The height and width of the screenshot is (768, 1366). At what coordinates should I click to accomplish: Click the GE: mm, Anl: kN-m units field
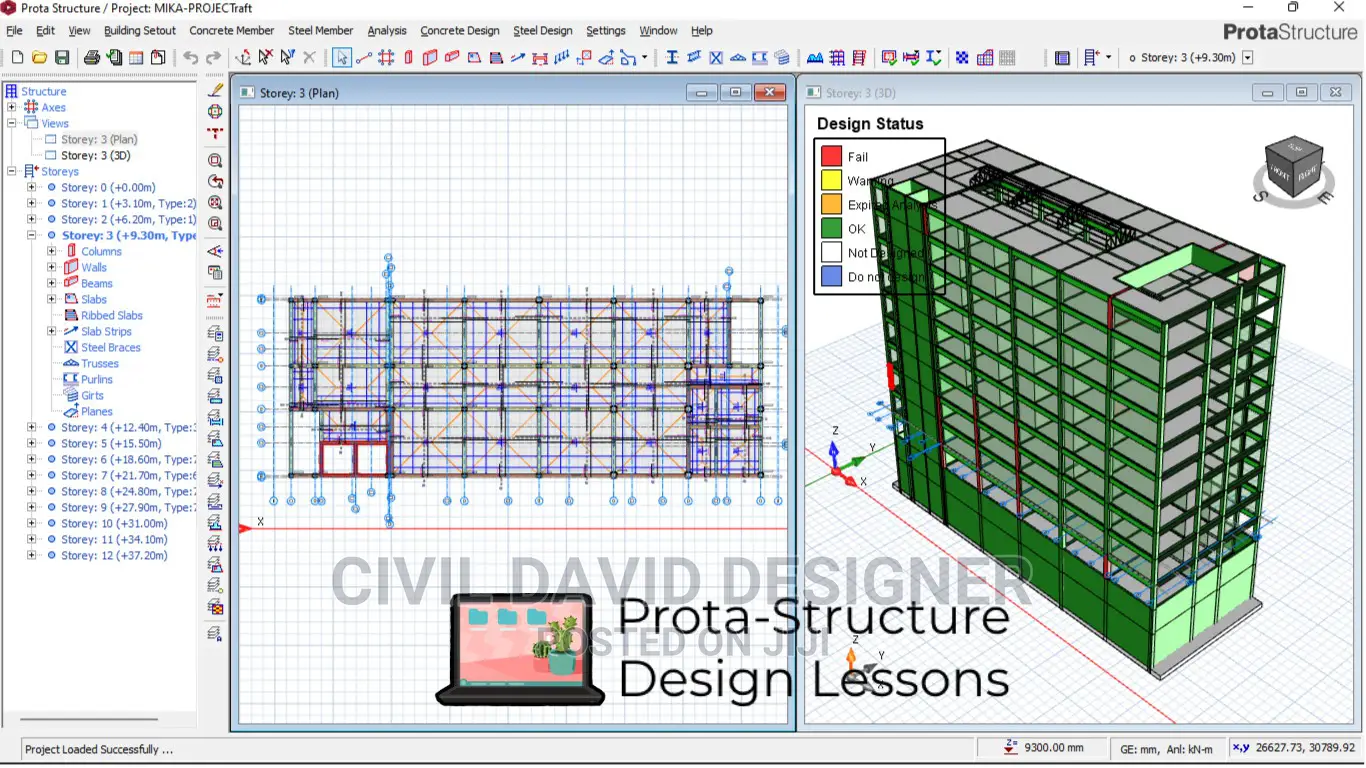click(x=1166, y=748)
